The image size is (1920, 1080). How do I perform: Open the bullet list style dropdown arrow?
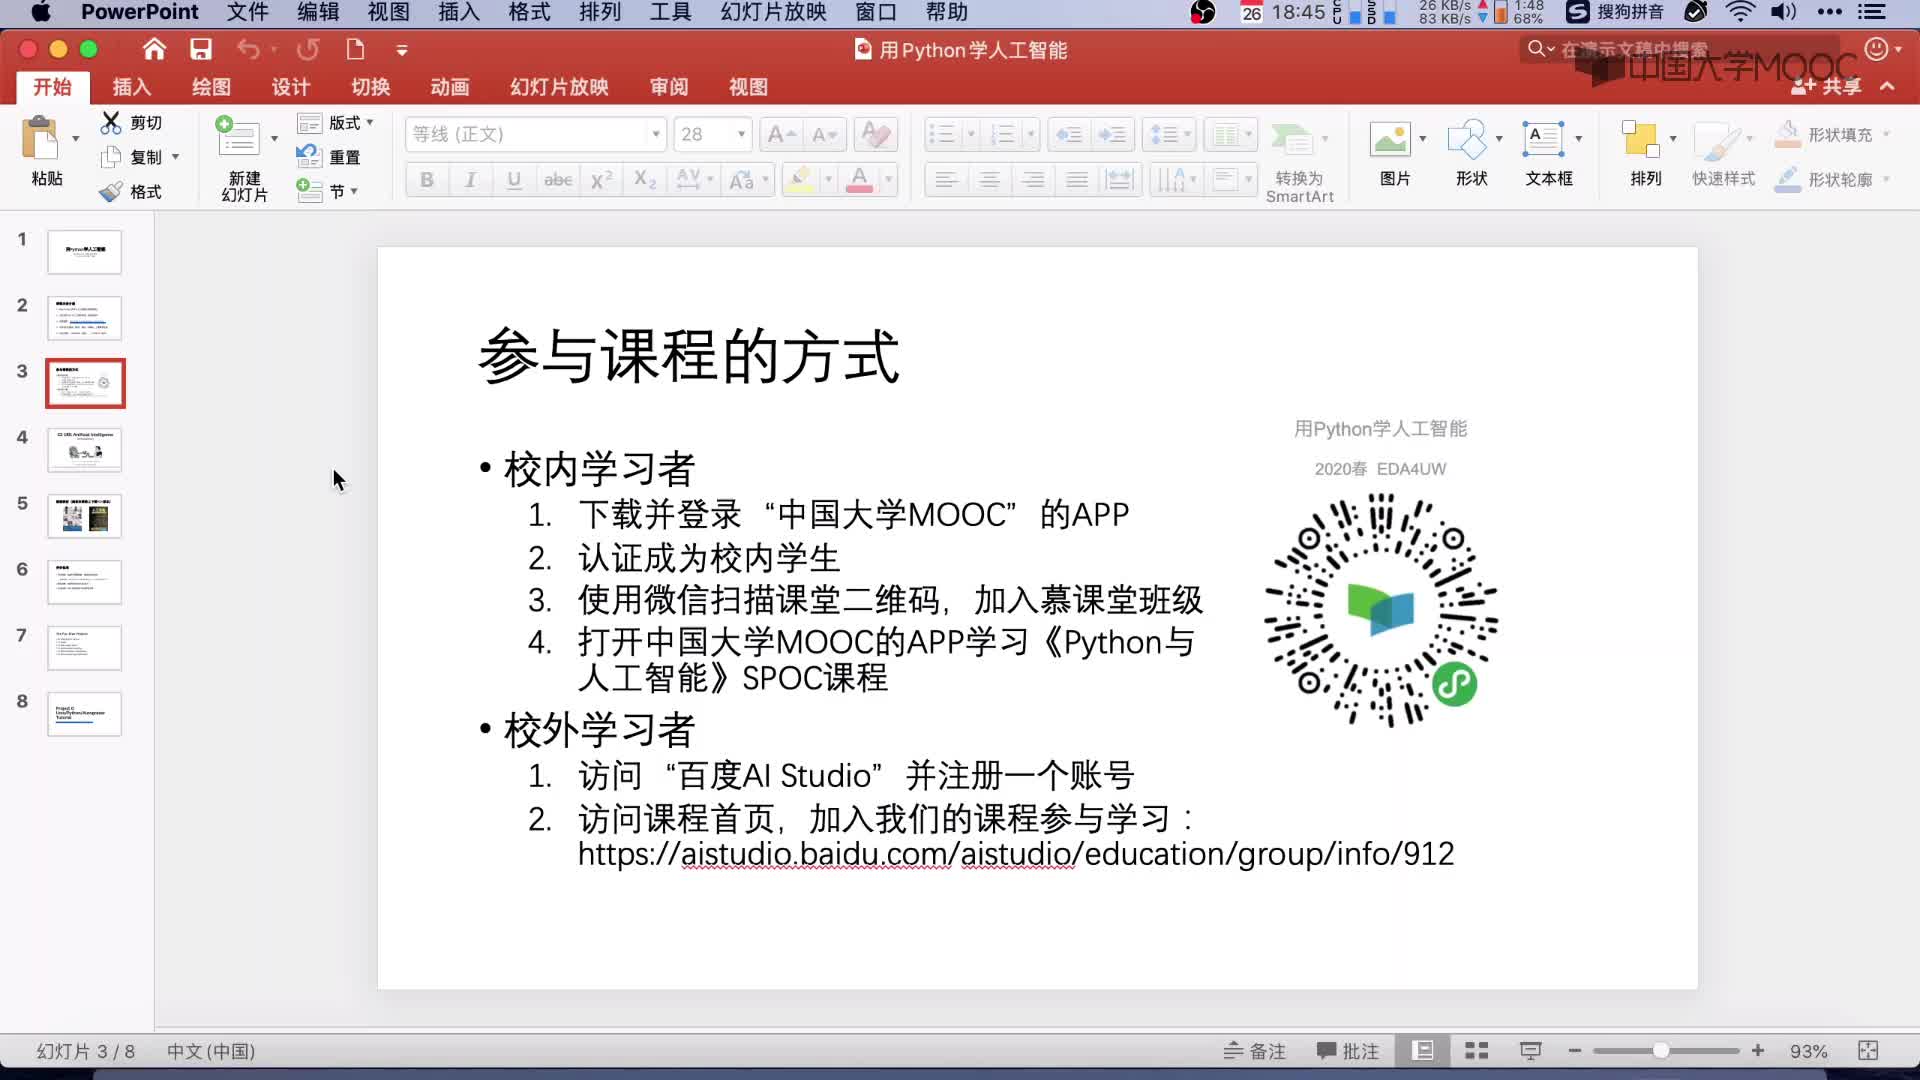[970, 134]
